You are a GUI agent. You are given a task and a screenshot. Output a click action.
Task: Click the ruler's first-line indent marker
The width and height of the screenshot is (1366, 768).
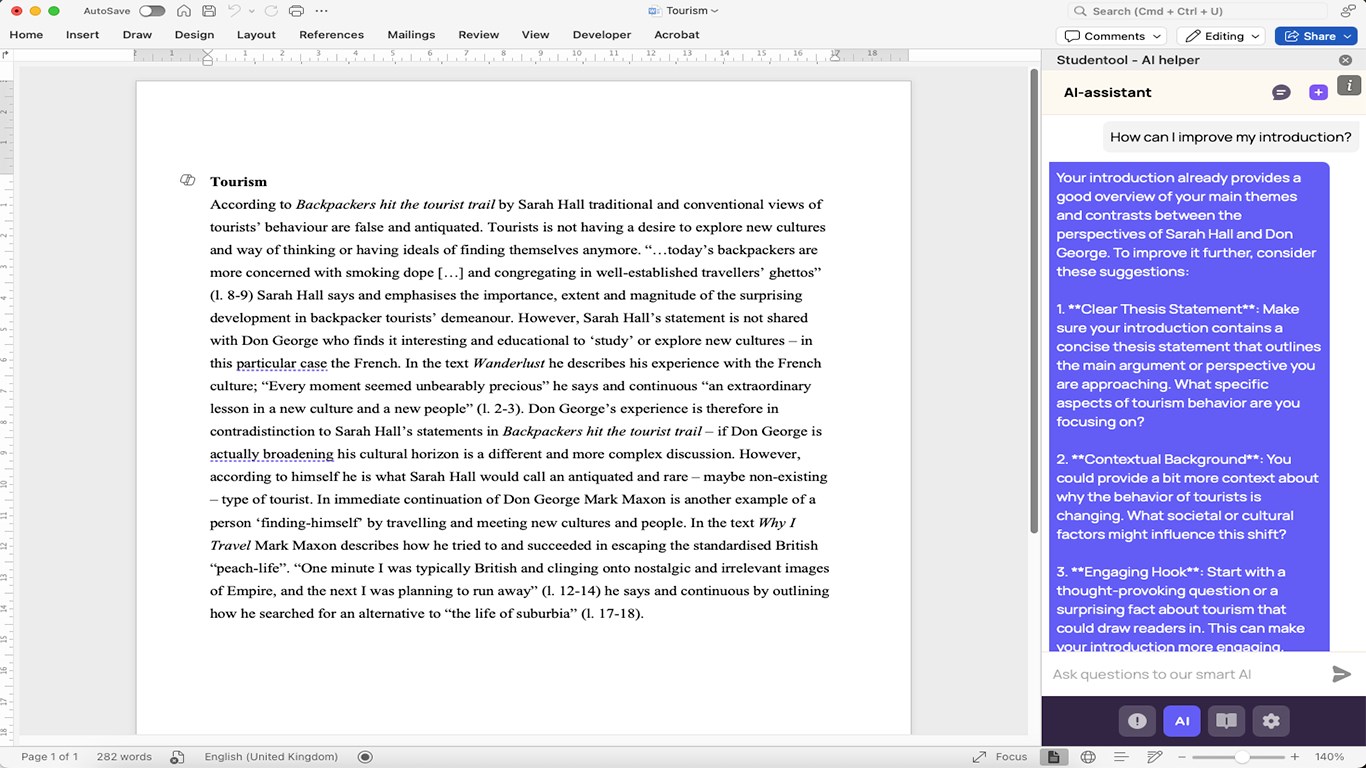pos(208,52)
